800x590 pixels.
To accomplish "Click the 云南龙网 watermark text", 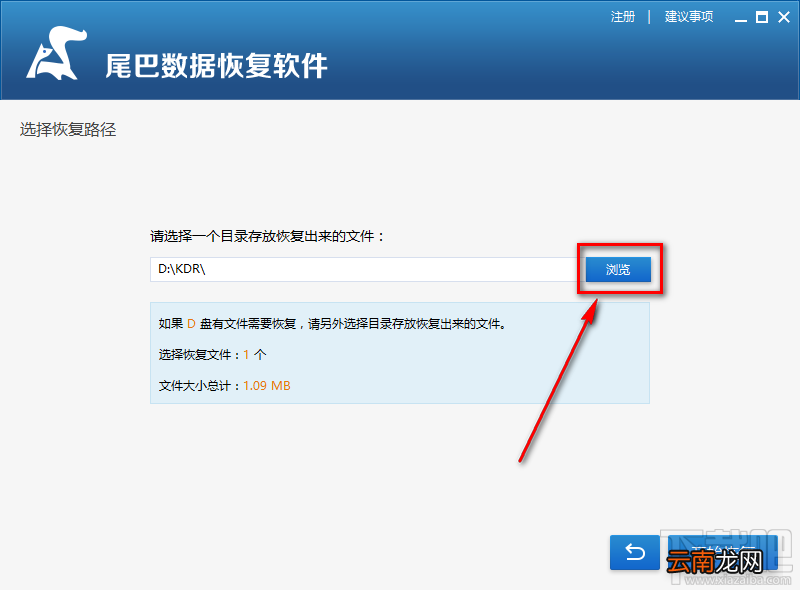I will [x=714, y=562].
